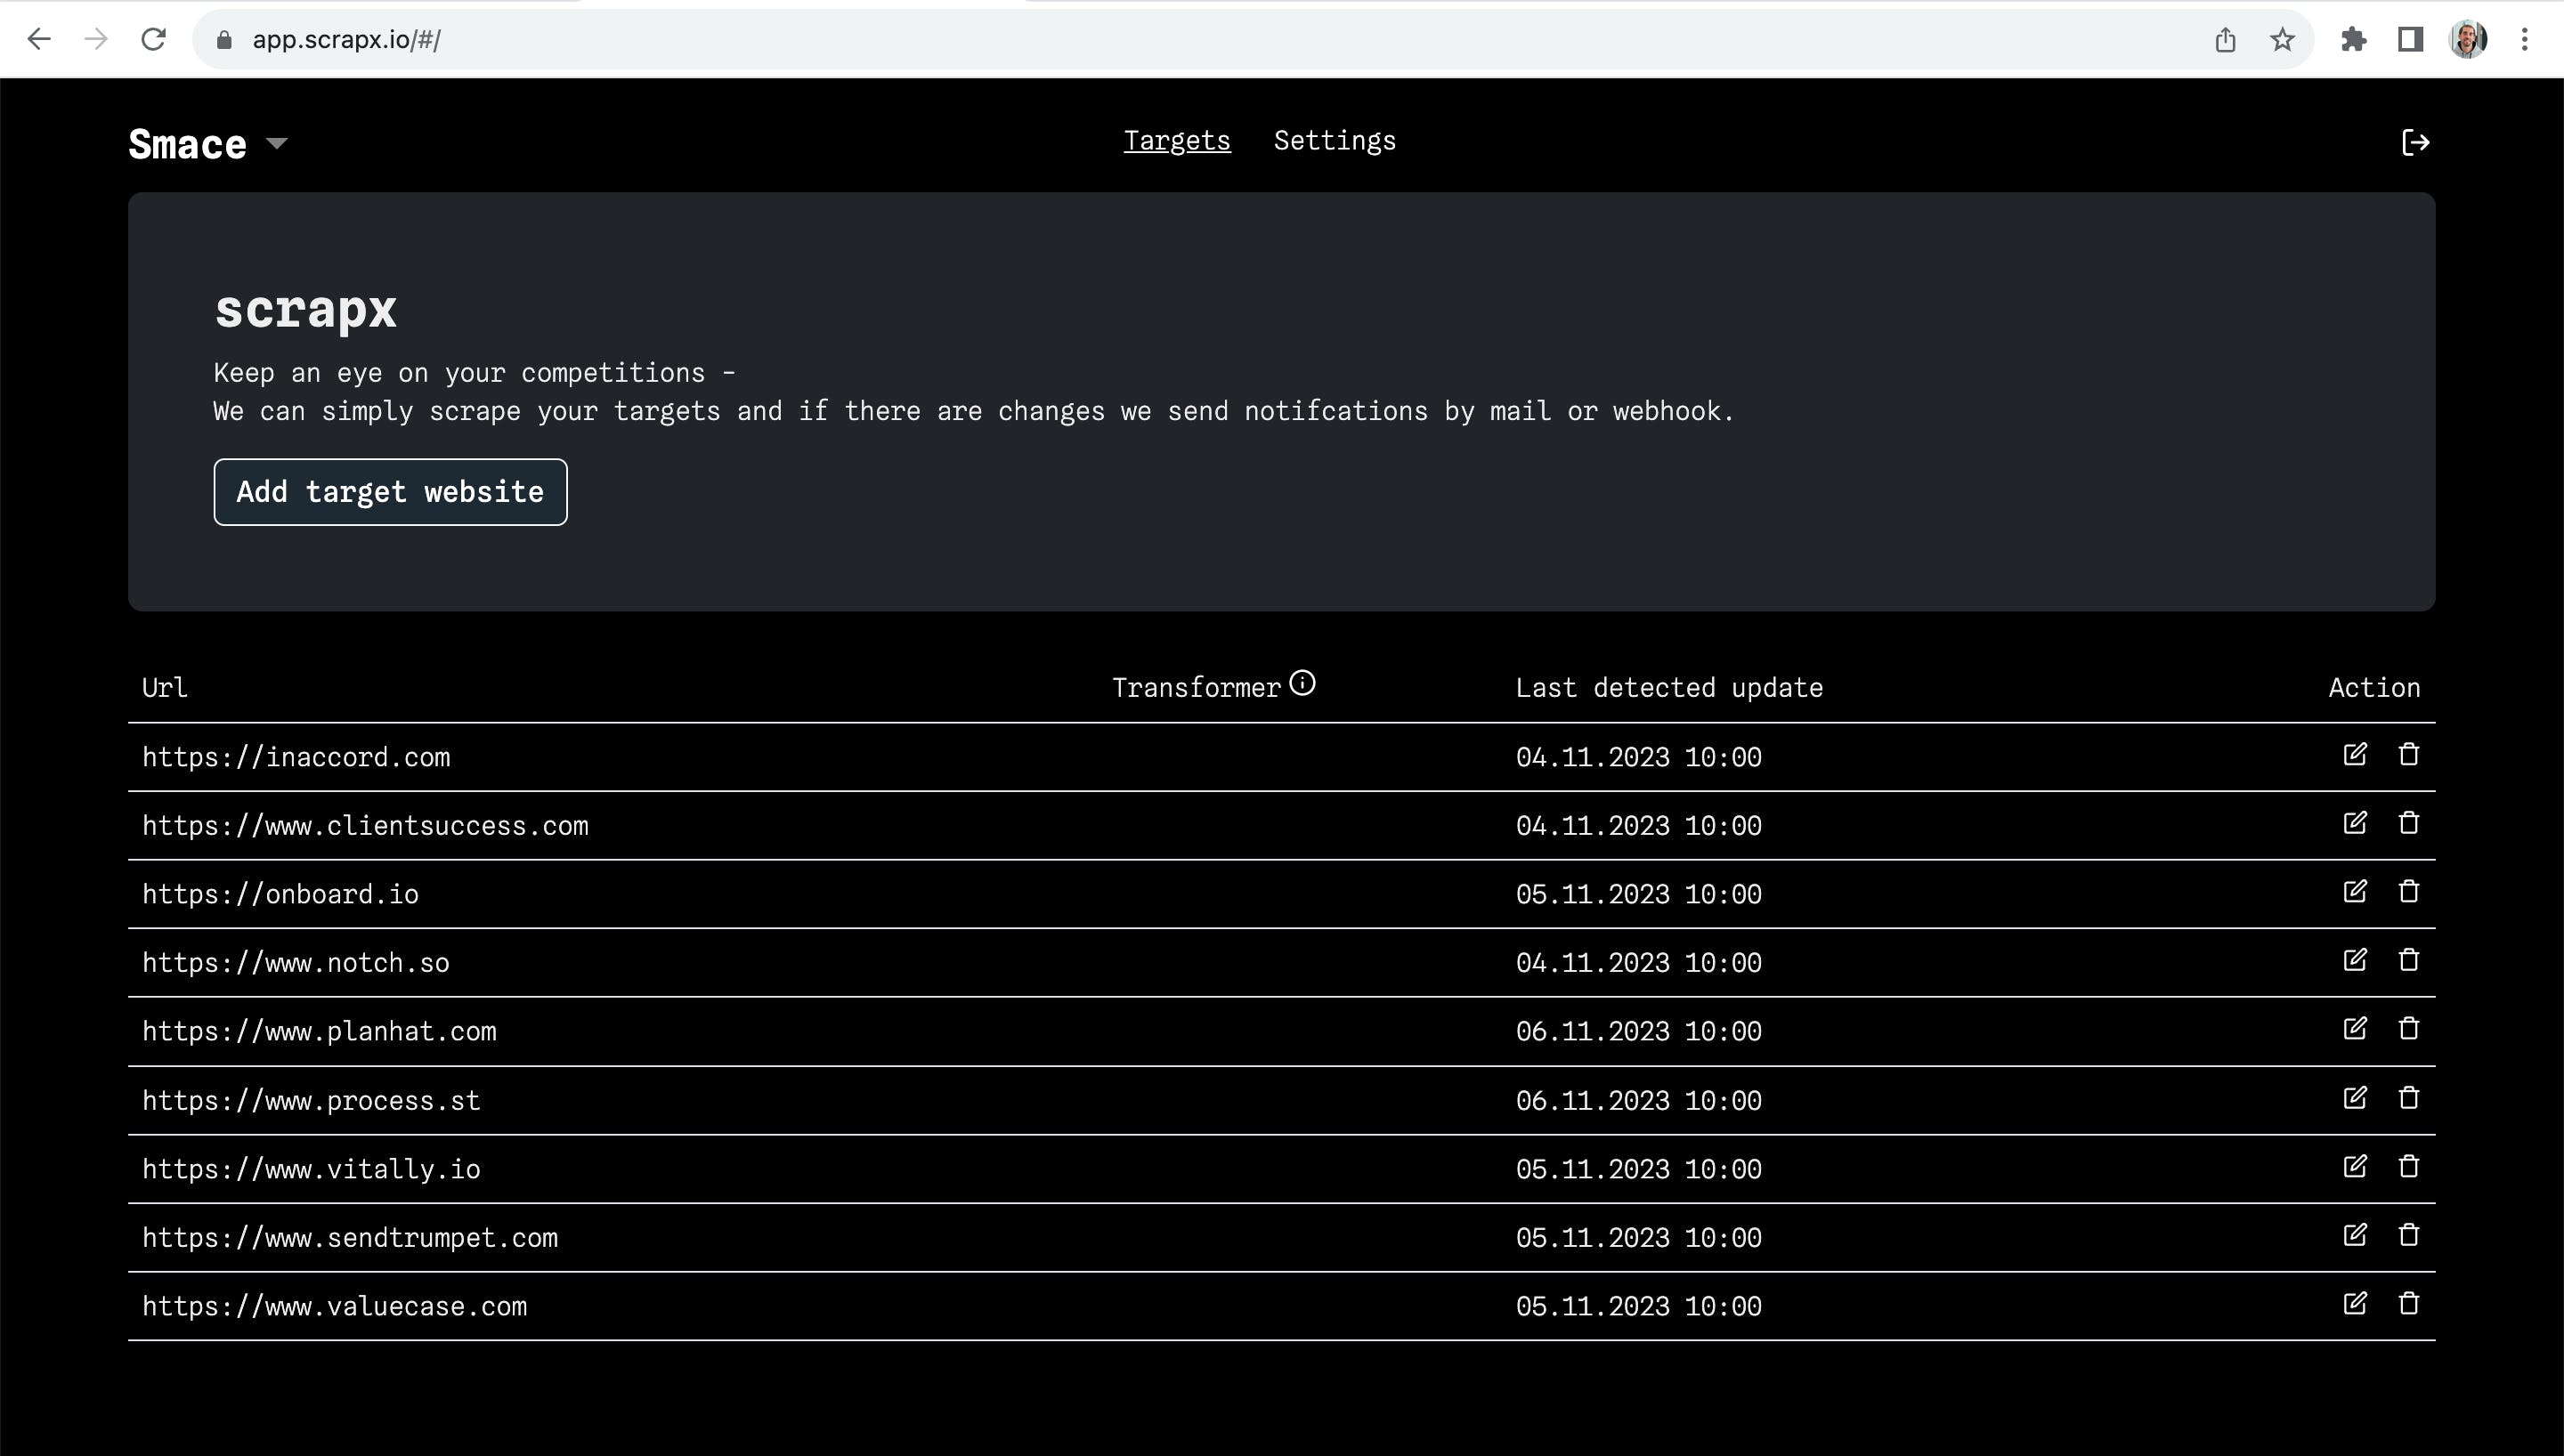Edit the planhat.com target

coord(2354,1028)
